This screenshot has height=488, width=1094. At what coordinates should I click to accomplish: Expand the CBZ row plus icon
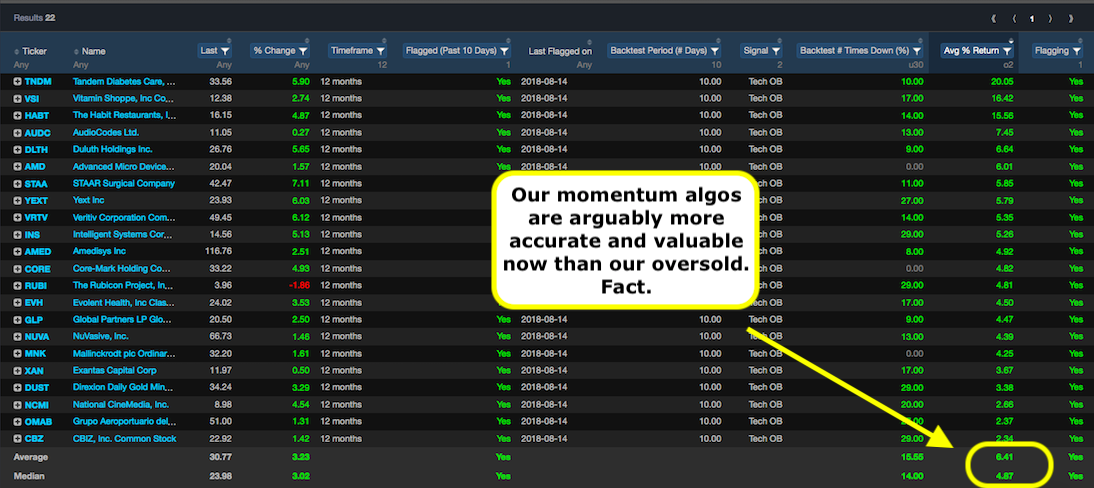click(17, 438)
